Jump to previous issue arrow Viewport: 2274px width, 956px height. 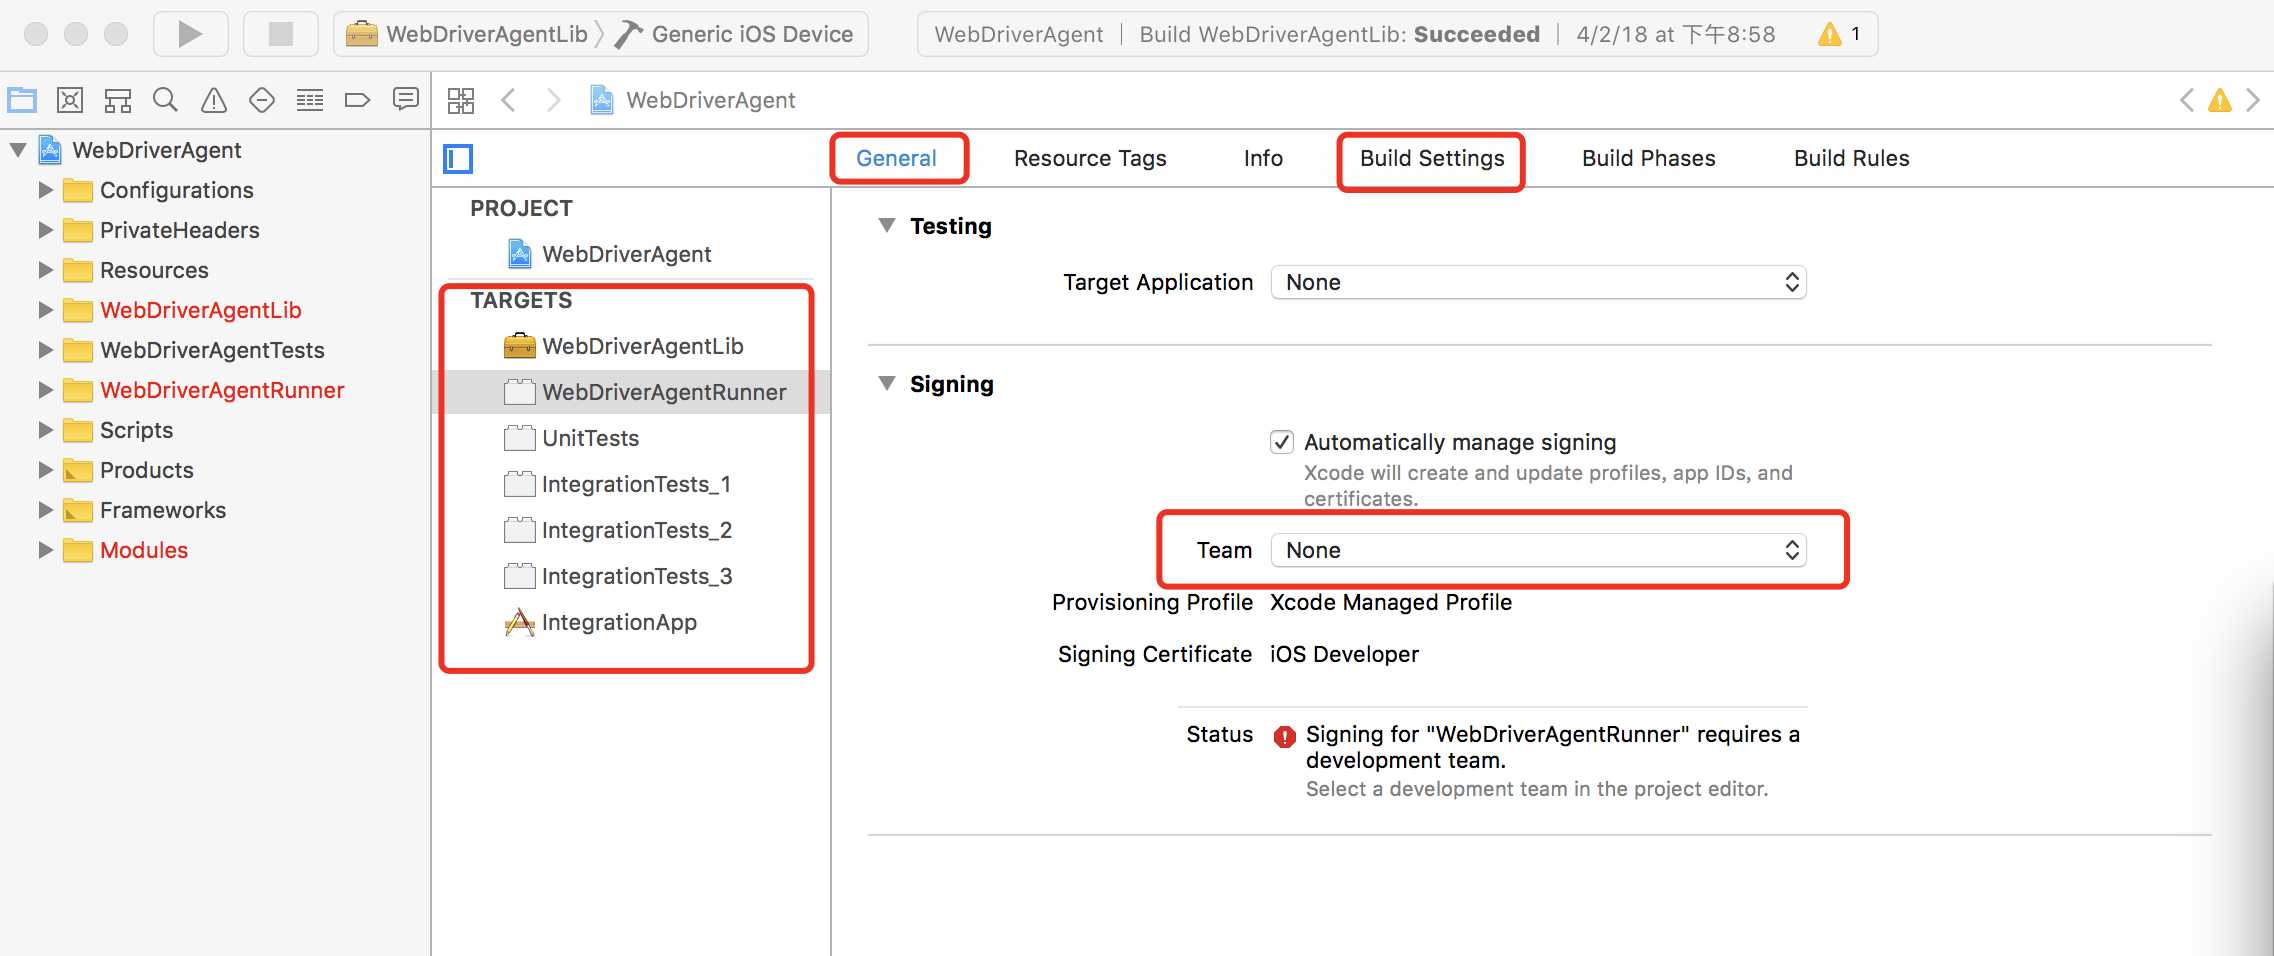point(2187,100)
